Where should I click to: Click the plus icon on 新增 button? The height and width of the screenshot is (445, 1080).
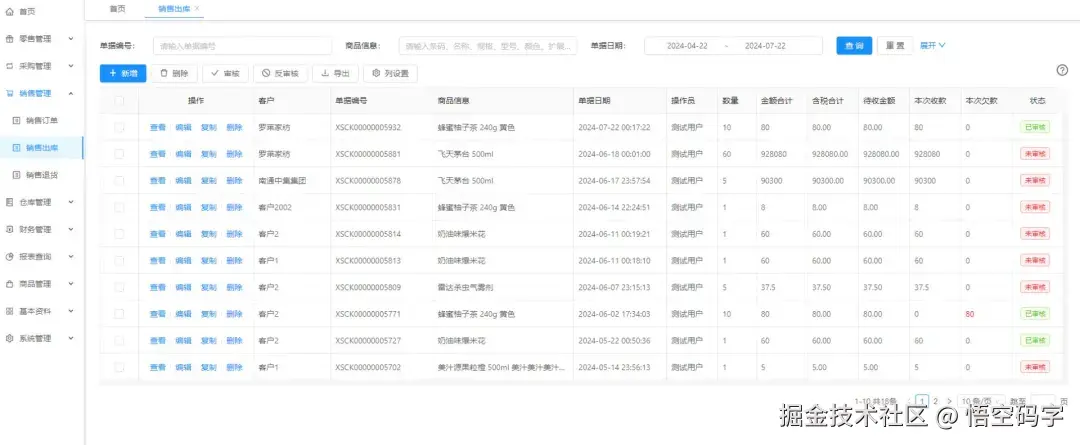[113, 73]
